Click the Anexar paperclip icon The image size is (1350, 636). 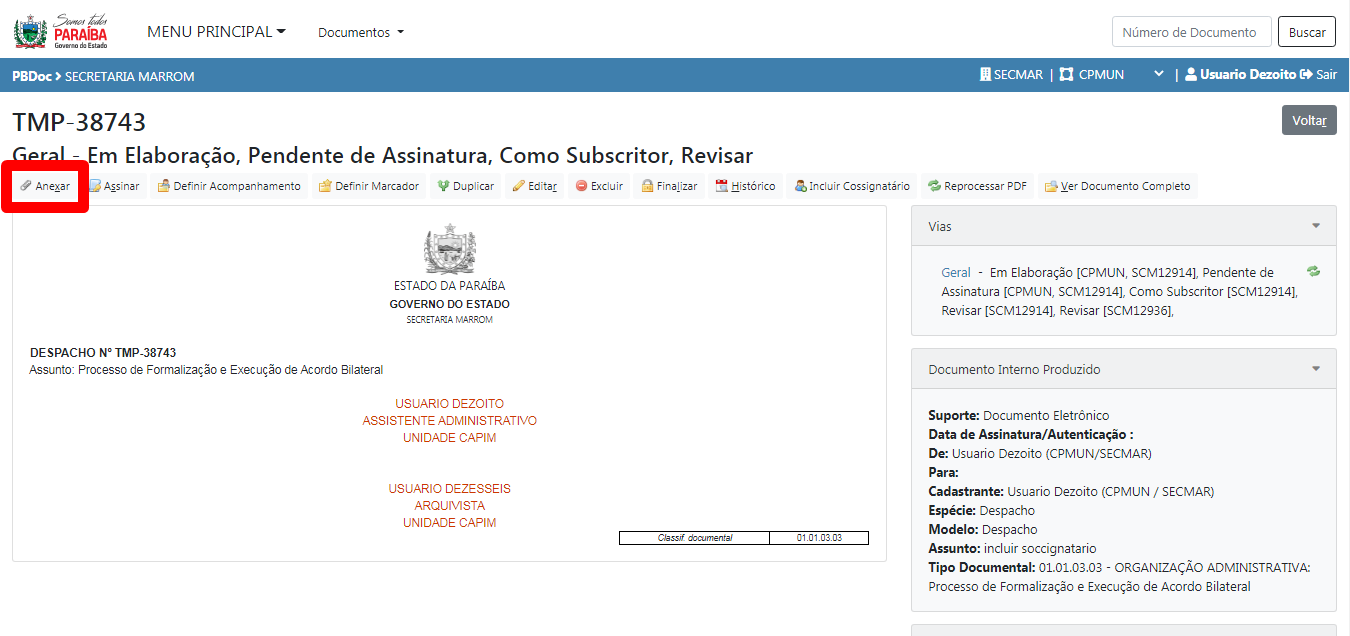tap(26, 186)
